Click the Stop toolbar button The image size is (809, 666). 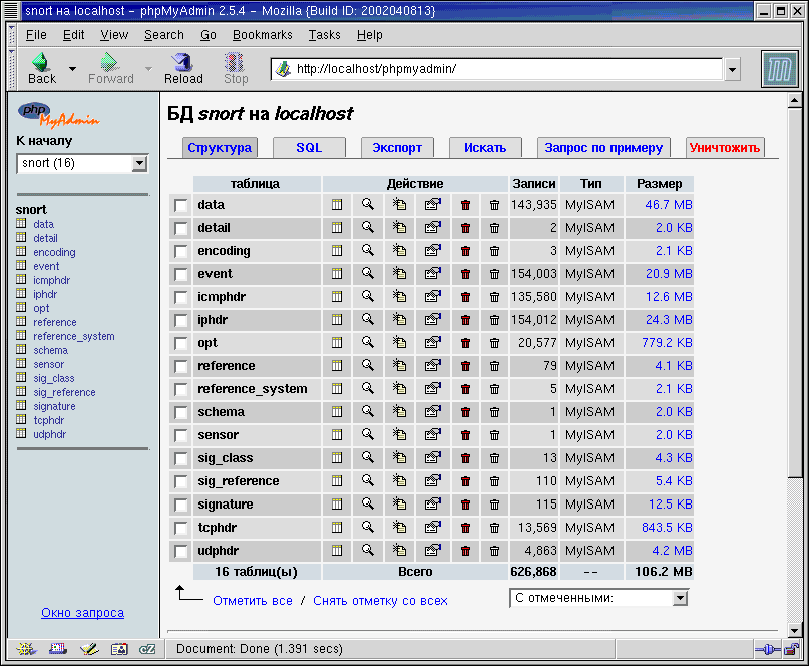(236, 69)
